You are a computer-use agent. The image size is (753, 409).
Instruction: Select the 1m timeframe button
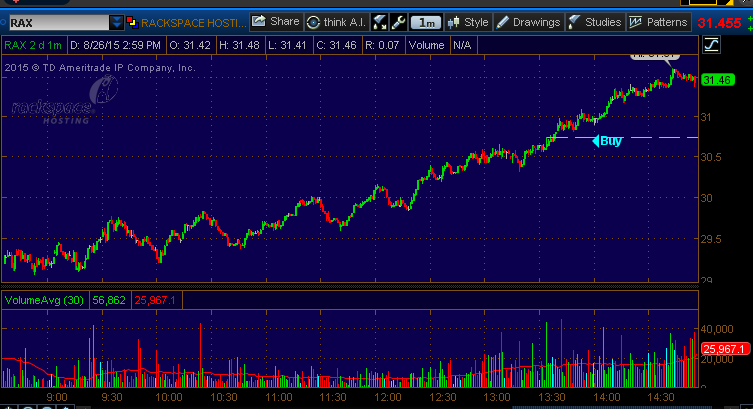pos(427,21)
